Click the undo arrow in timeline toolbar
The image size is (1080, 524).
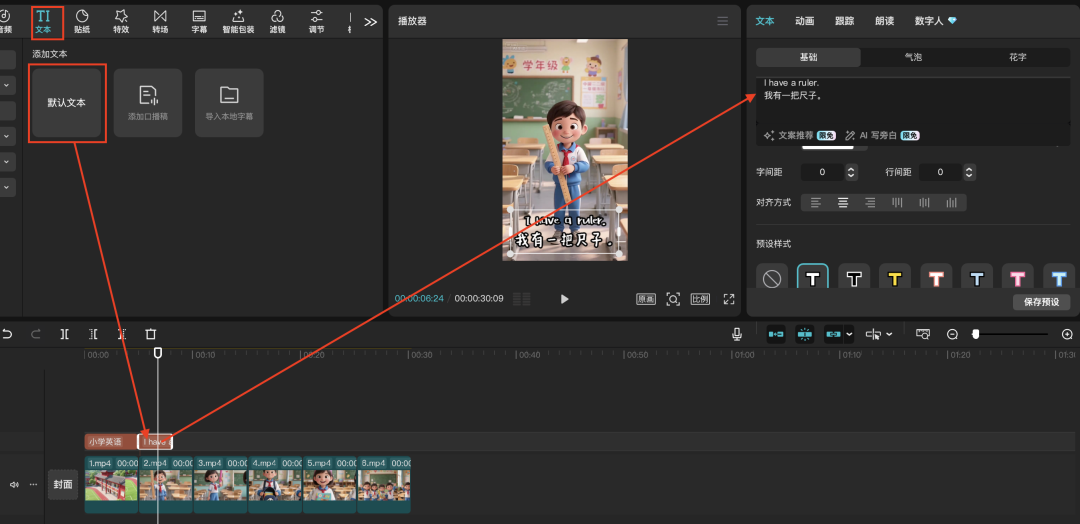click(8, 334)
